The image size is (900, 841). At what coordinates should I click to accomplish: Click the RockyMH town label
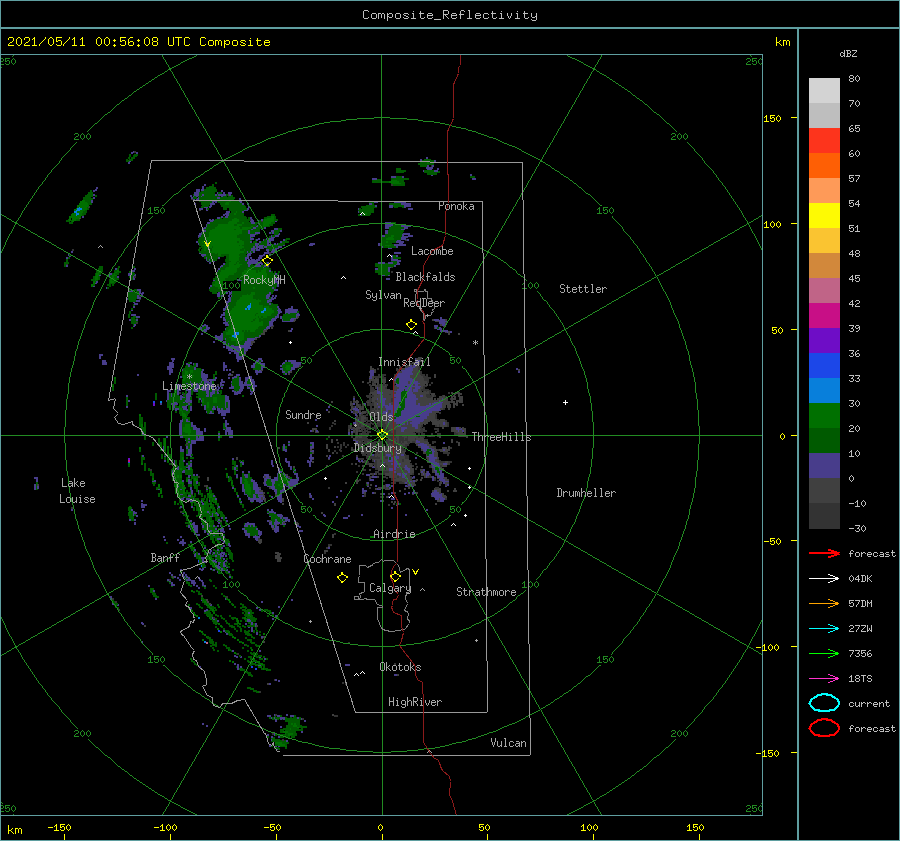pyautogui.click(x=264, y=280)
